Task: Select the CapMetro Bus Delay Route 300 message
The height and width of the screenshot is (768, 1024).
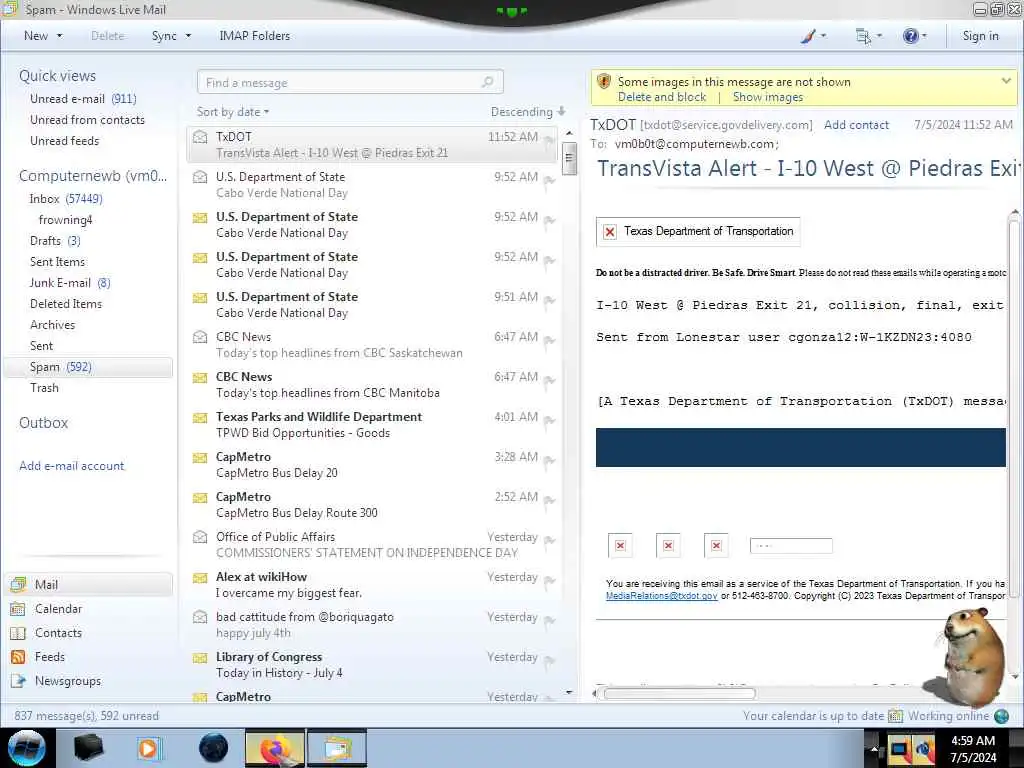Action: (373, 505)
